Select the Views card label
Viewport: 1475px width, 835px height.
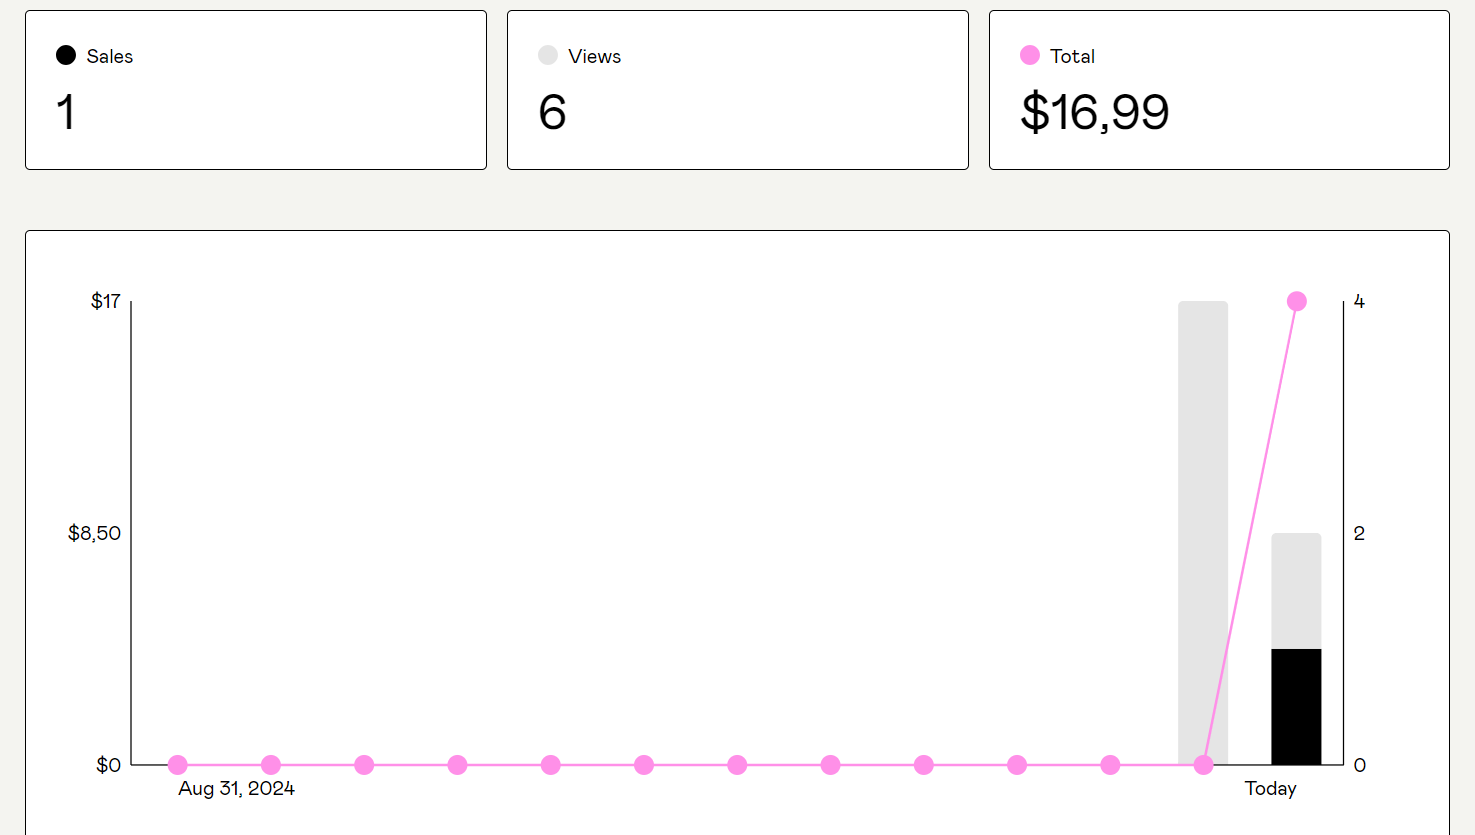point(594,57)
